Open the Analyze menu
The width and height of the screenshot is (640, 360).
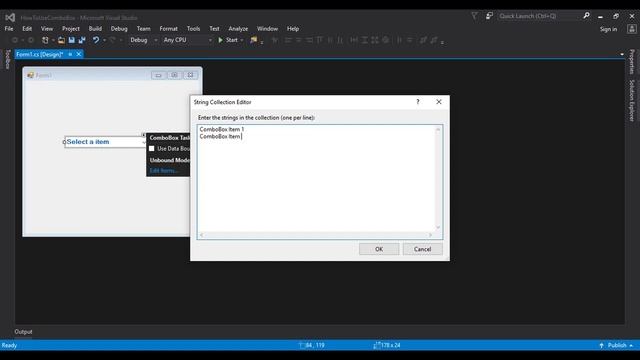pyautogui.click(x=238, y=29)
